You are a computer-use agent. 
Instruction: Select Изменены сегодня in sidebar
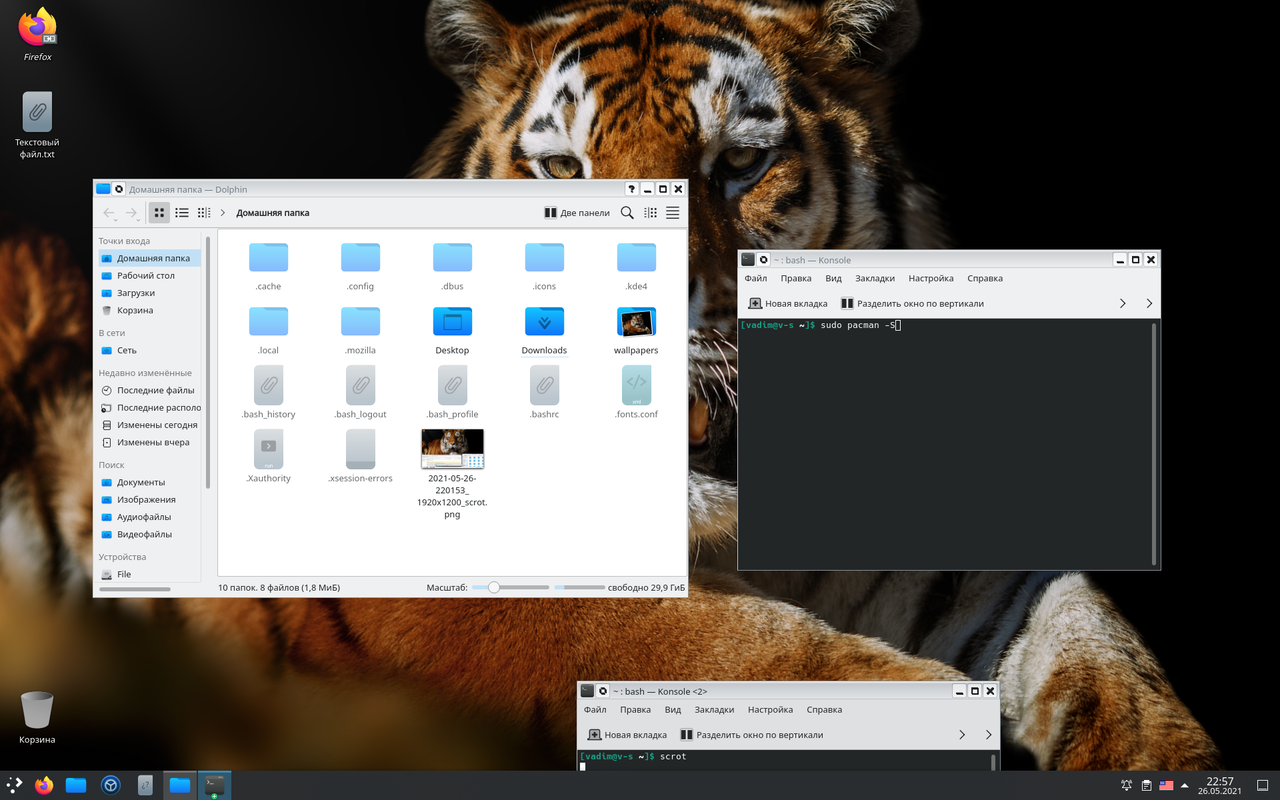(x=148, y=425)
